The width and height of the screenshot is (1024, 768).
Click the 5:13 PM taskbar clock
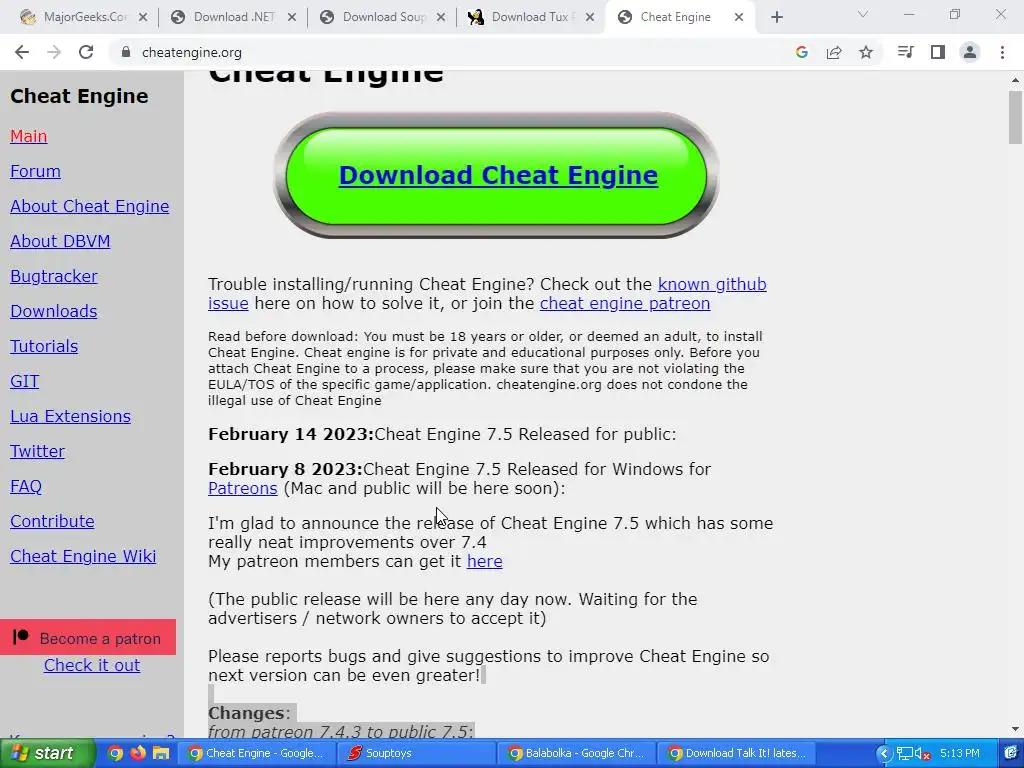959,753
